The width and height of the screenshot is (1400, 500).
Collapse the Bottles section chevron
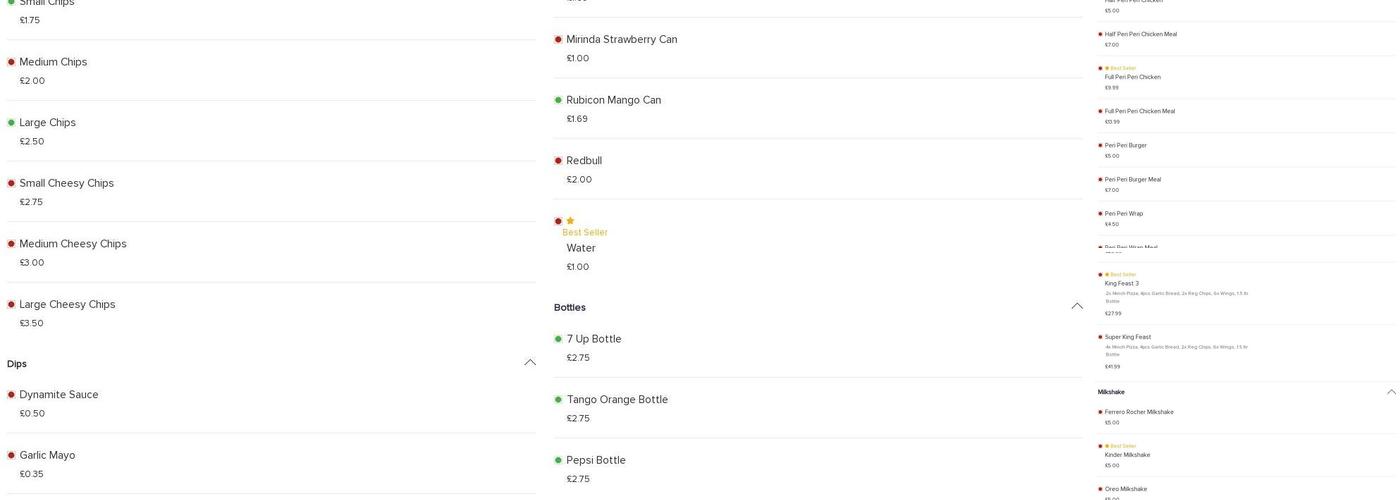[x=1077, y=306]
